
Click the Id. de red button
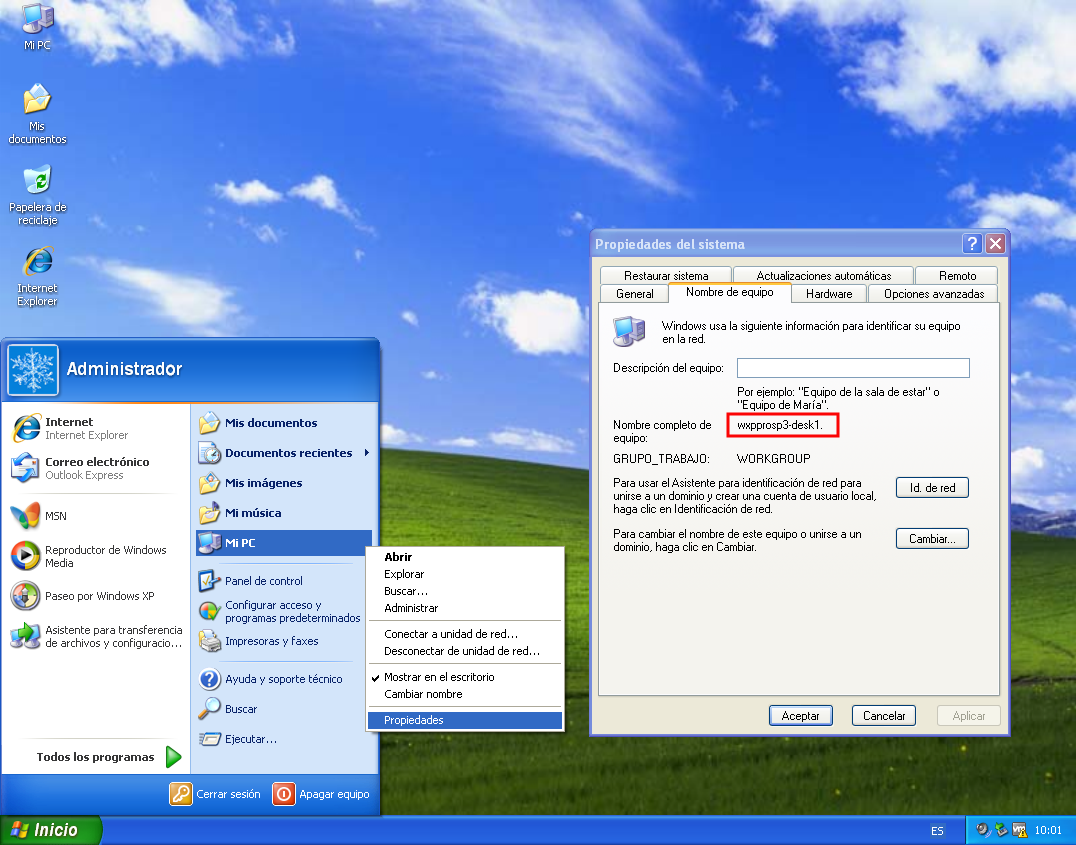[932, 487]
